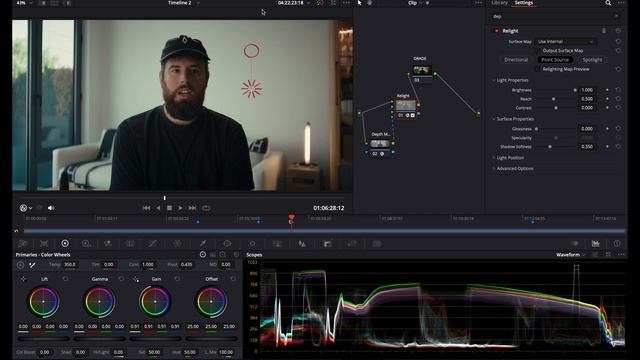Image resolution: width=640 pixels, height=360 pixels.
Task: Pick white point for Gain
Action: point(136,279)
